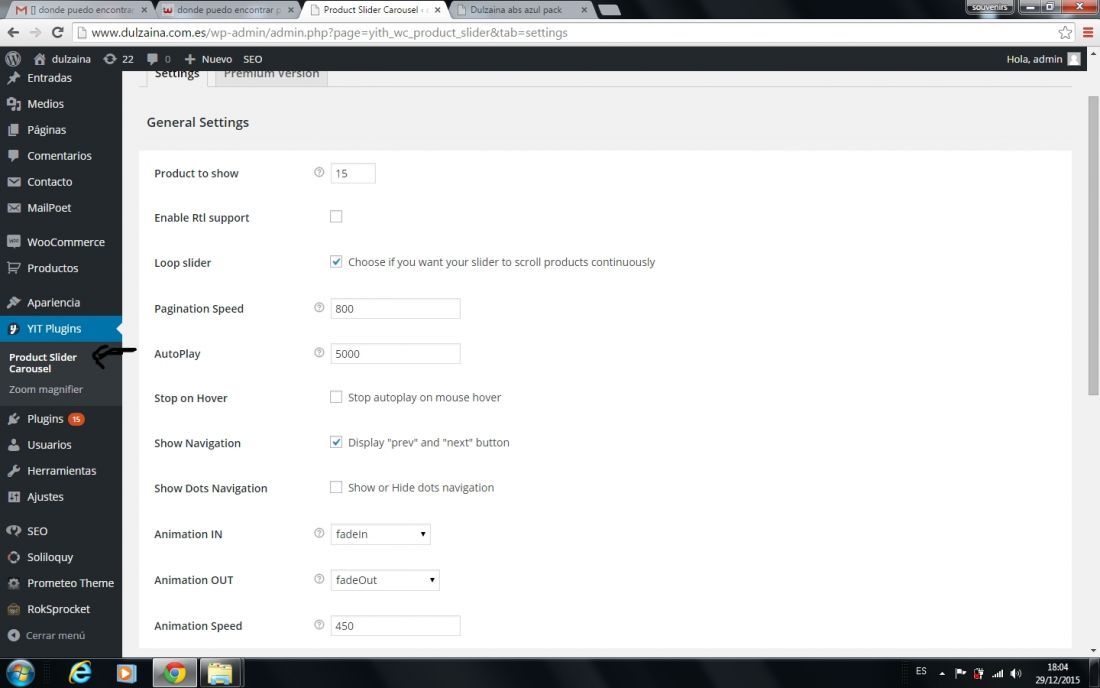This screenshot has height=688, width=1100.
Task: Open Internet Explorer from the taskbar
Action: [80, 673]
